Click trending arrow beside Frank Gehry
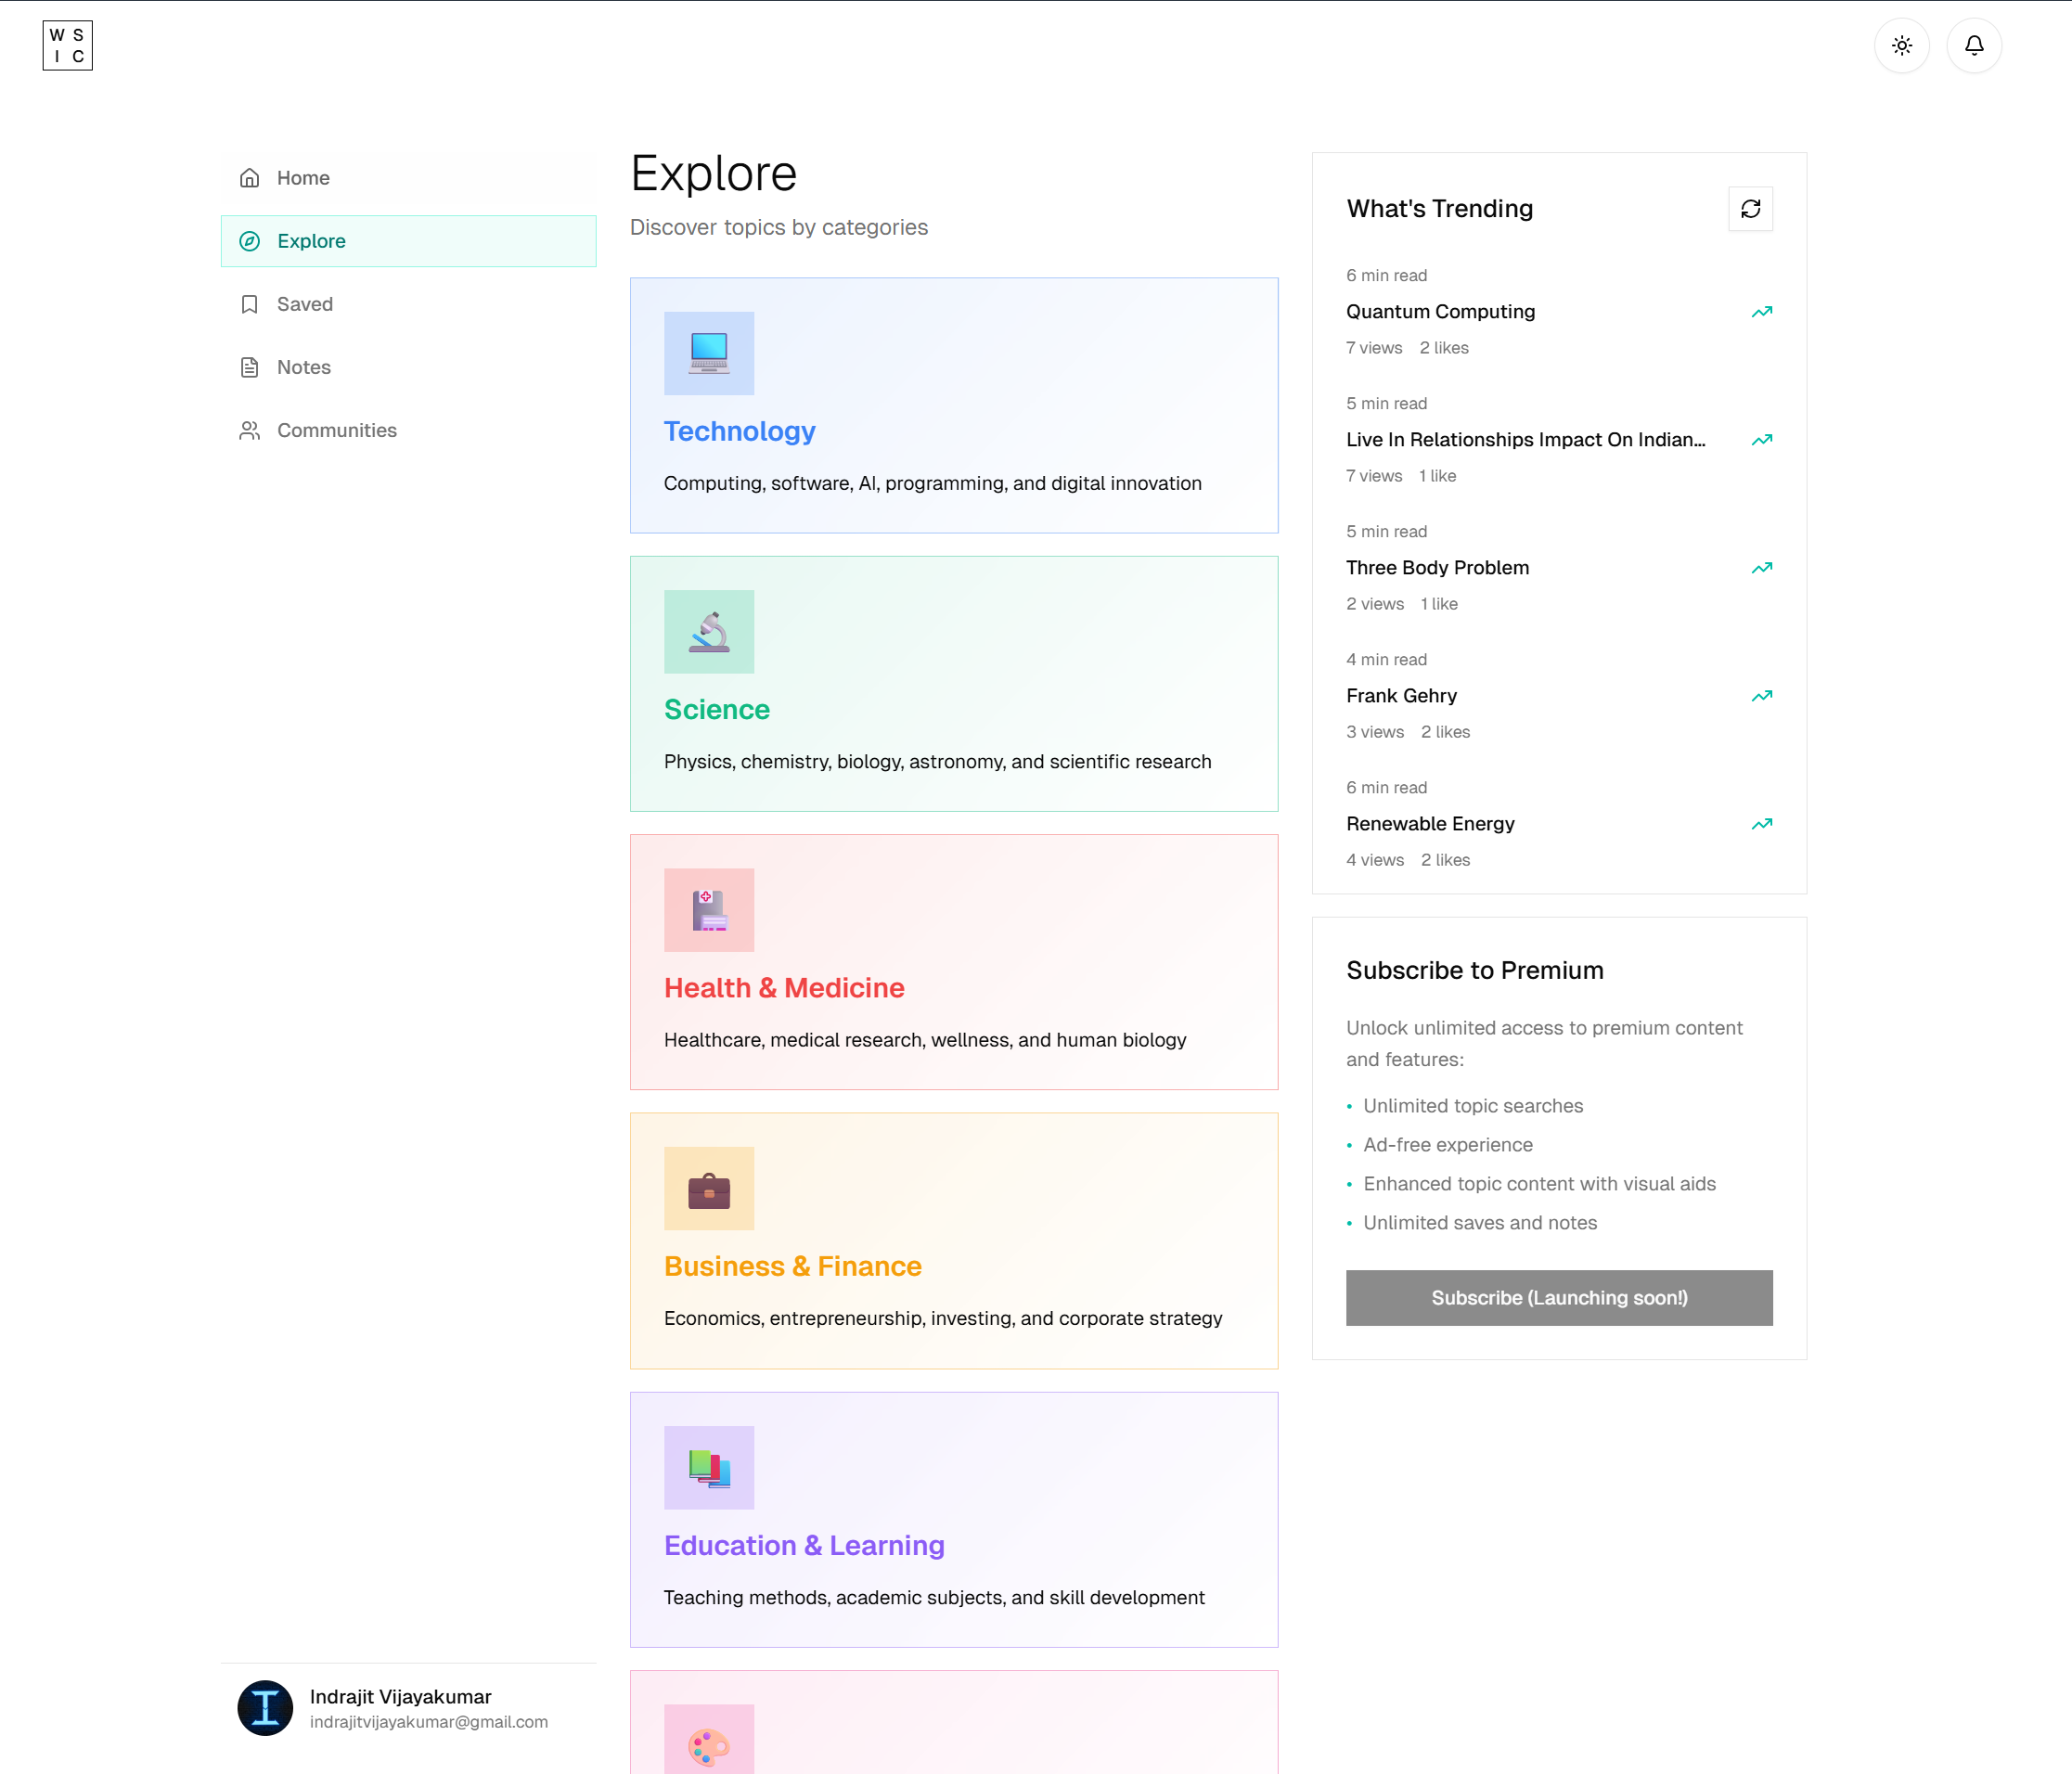 pos(1761,696)
